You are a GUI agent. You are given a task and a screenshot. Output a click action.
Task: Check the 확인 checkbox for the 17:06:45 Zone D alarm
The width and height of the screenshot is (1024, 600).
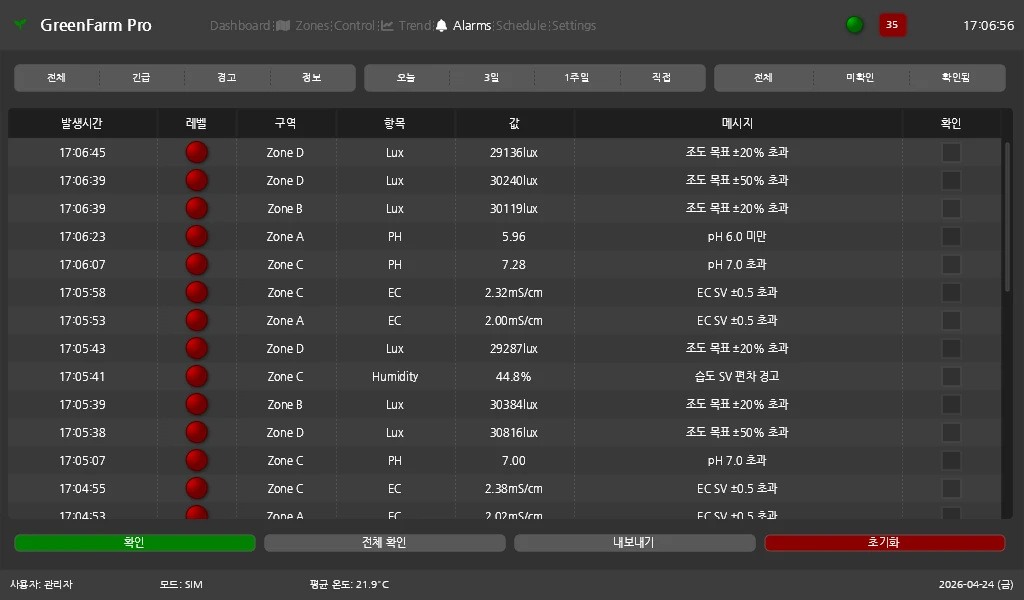pos(950,152)
